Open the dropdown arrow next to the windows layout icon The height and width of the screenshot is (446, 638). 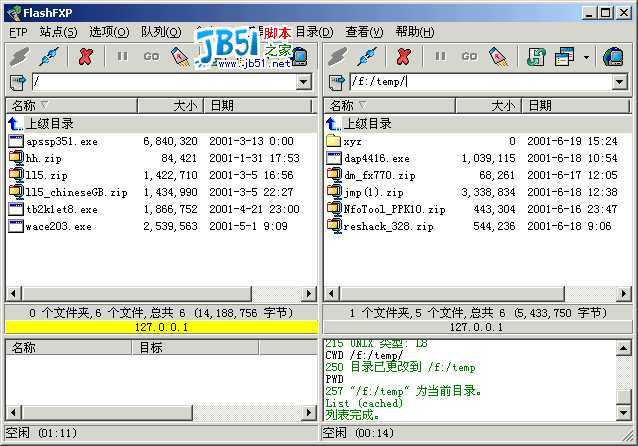click(x=586, y=57)
